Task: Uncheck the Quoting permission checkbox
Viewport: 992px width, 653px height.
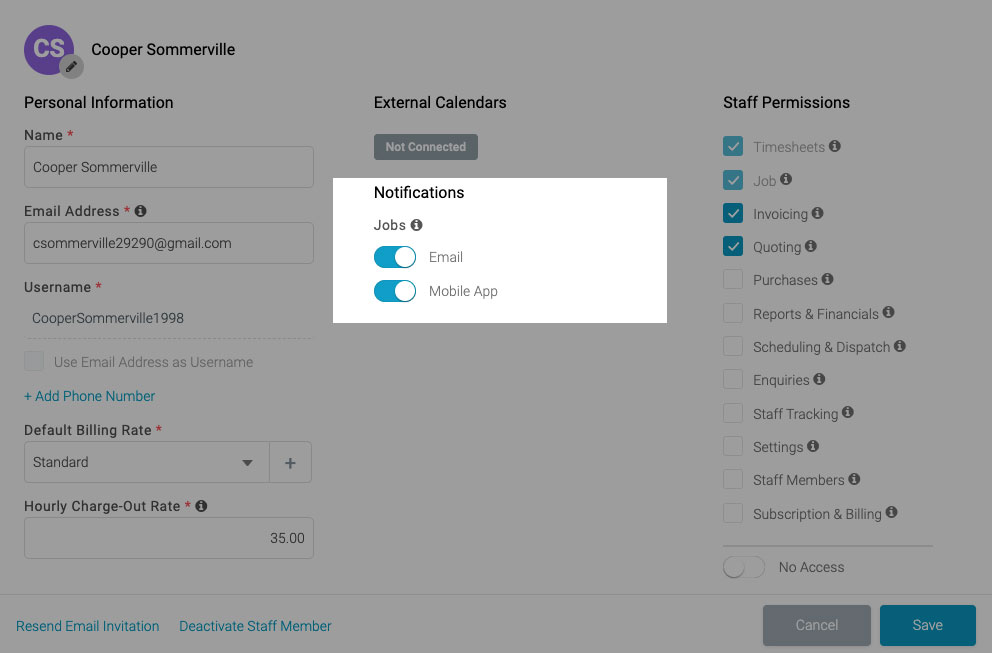Action: (x=733, y=246)
